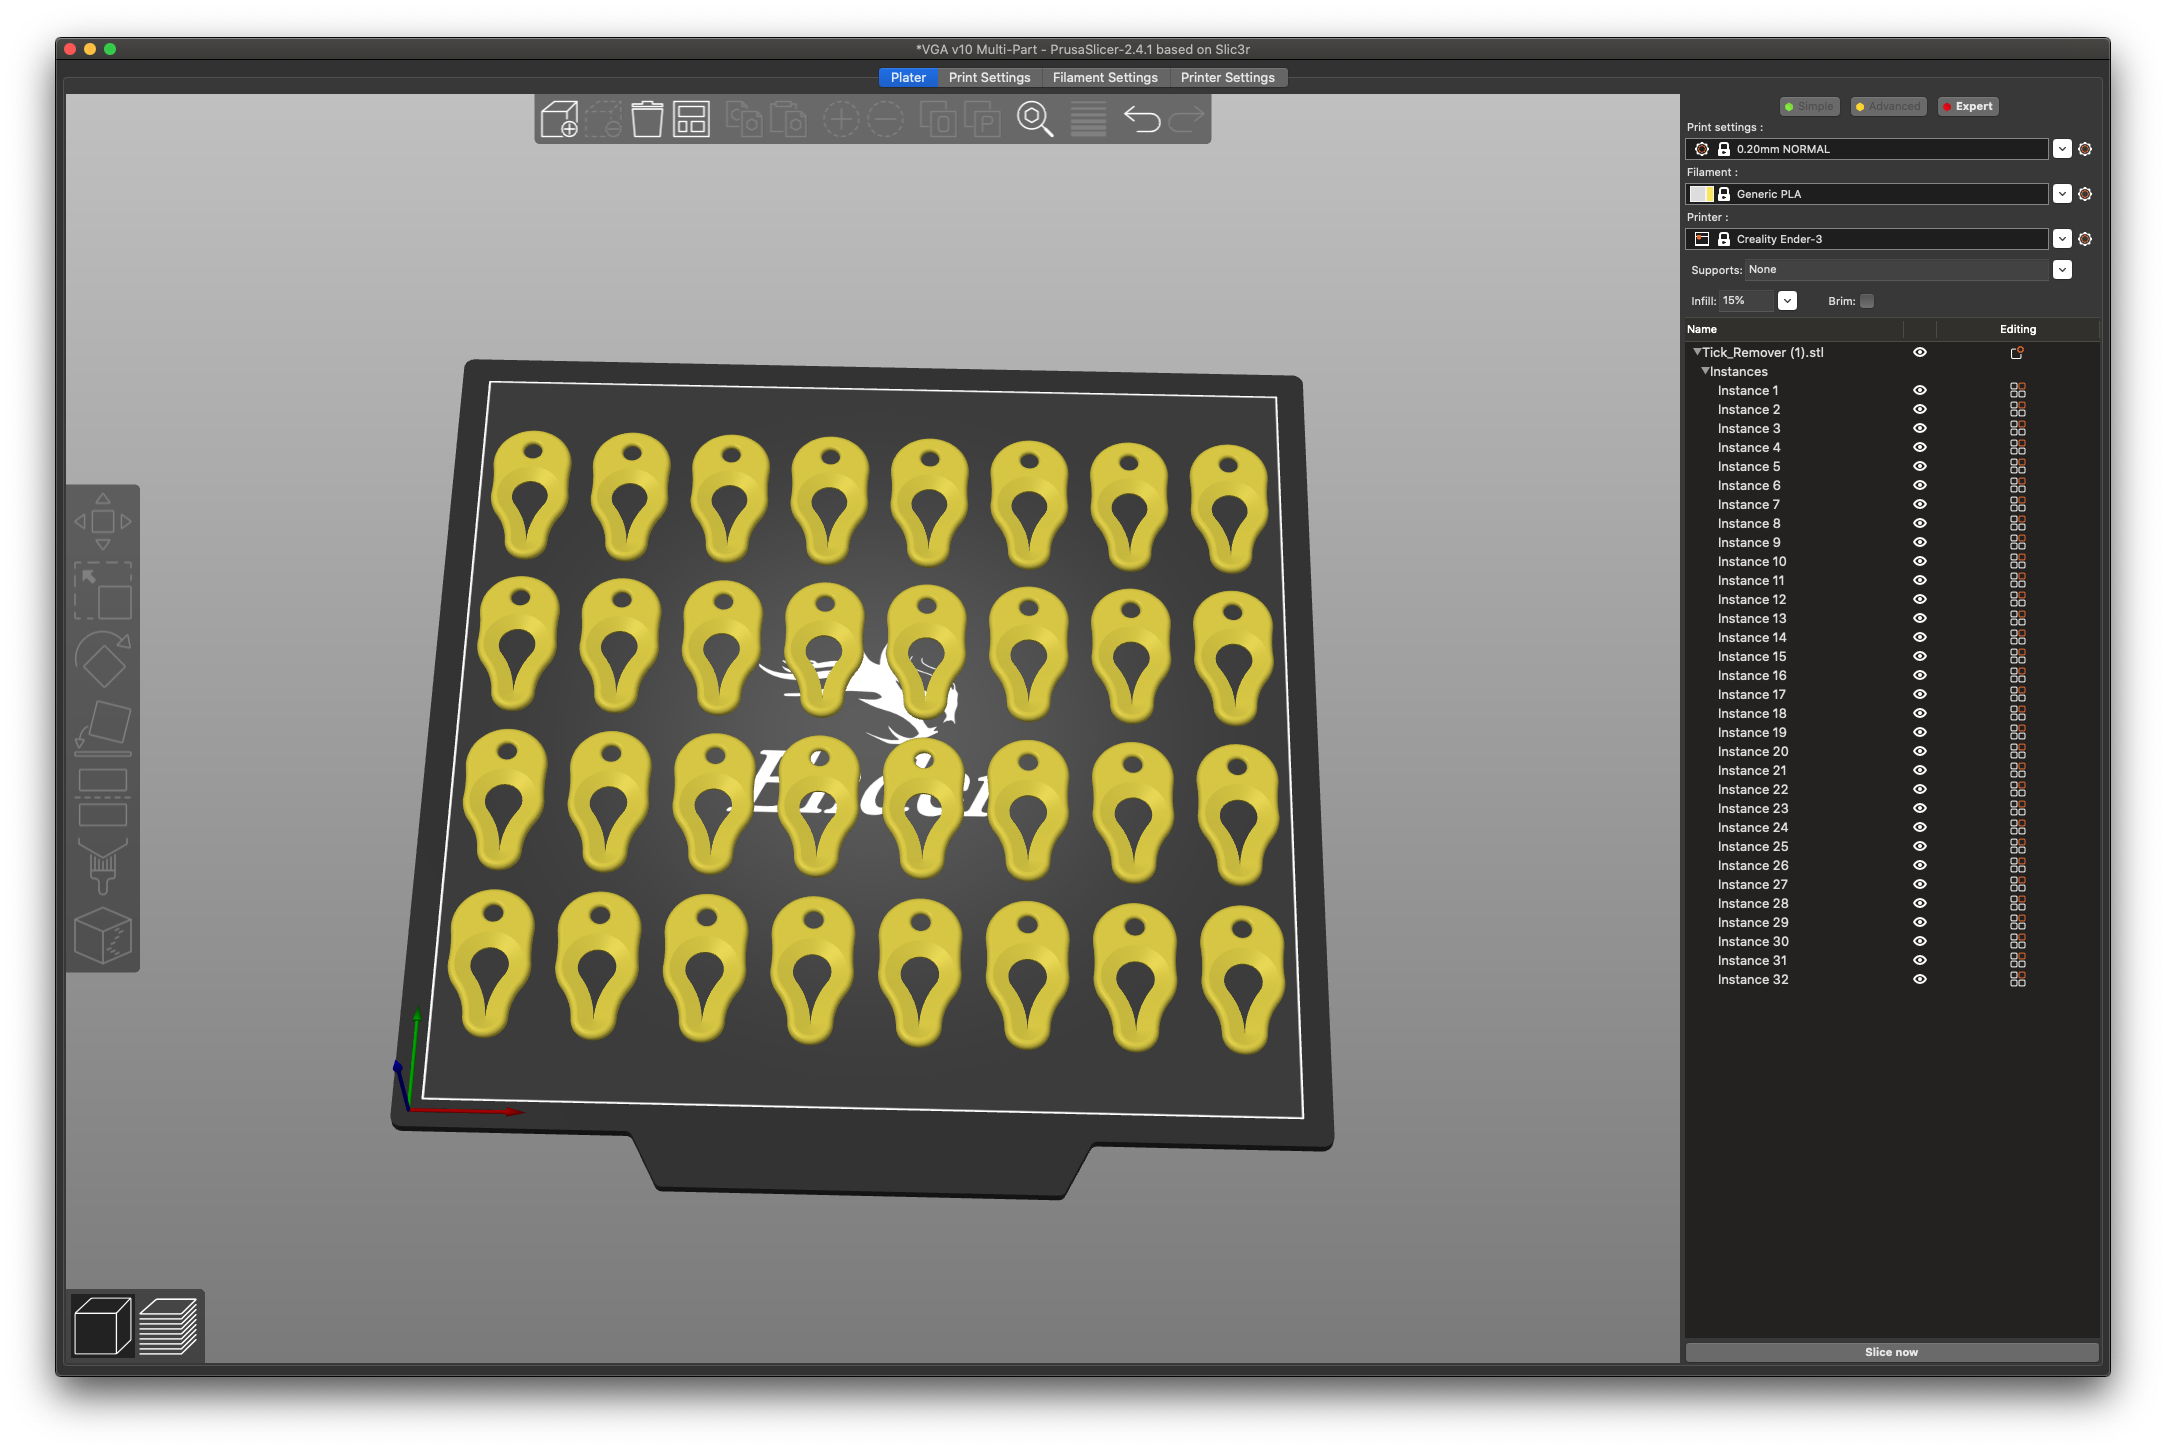The image size is (2166, 1450).
Task: Select the Place on face tool
Action: tap(103, 726)
